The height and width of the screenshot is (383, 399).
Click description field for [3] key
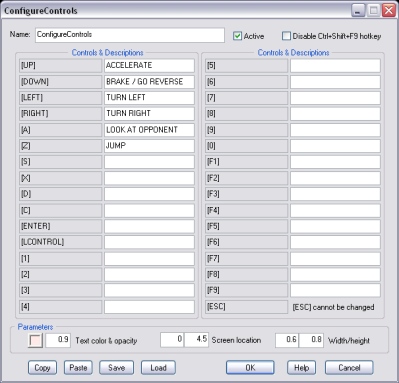(149, 291)
